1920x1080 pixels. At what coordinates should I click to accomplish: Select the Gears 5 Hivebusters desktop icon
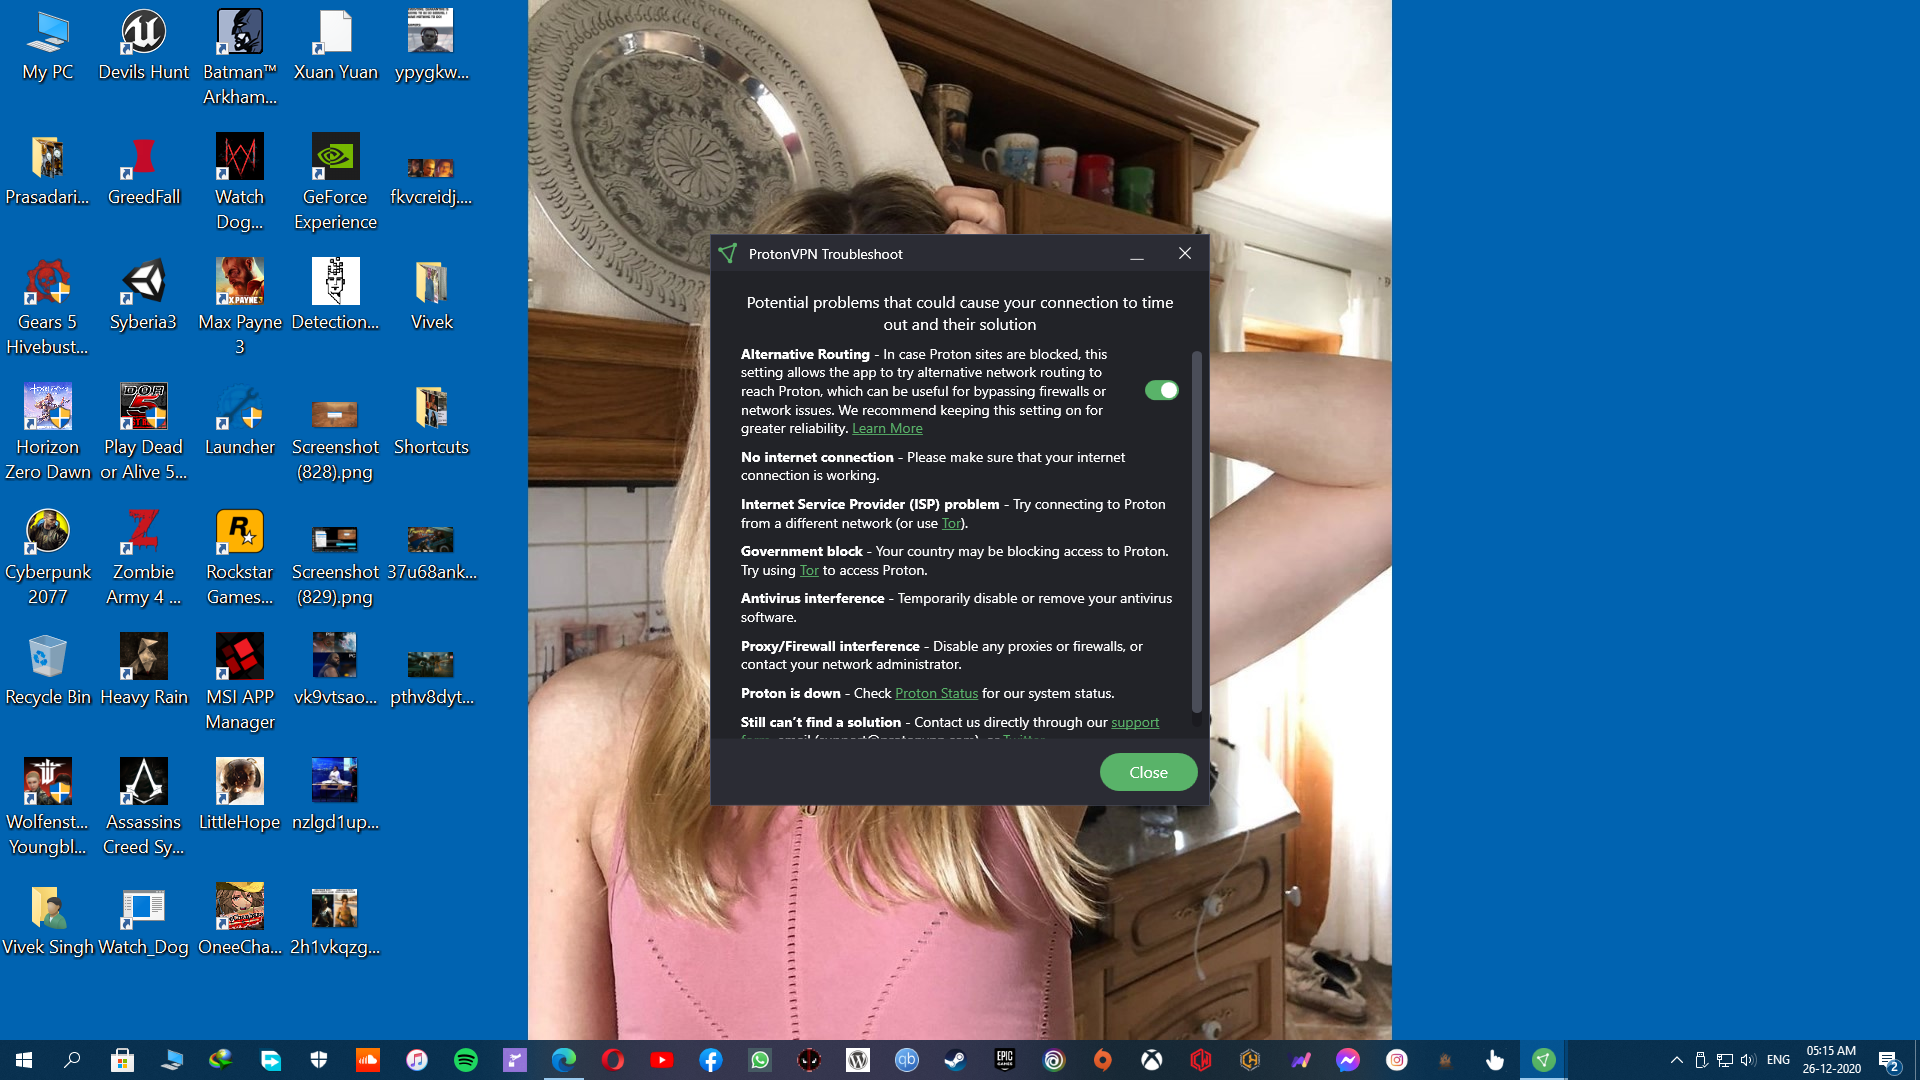(48, 308)
